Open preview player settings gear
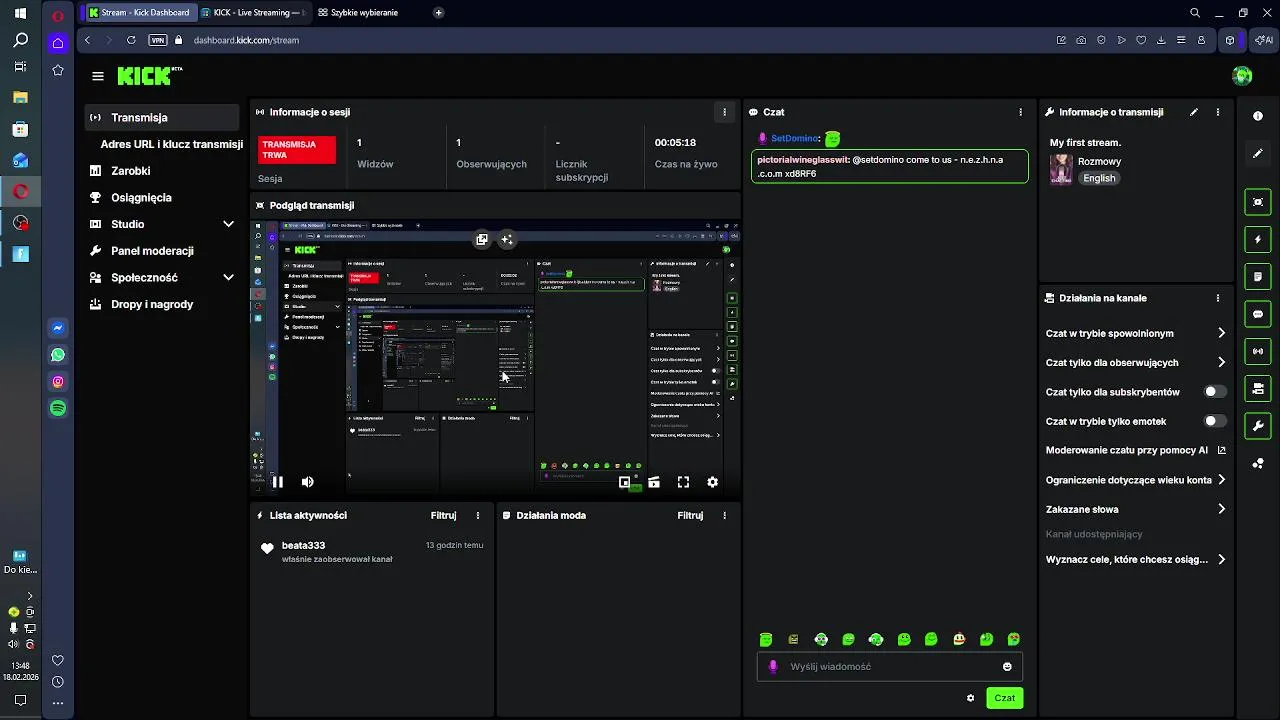Image resolution: width=1280 pixels, height=720 pixels. [712, 482]
